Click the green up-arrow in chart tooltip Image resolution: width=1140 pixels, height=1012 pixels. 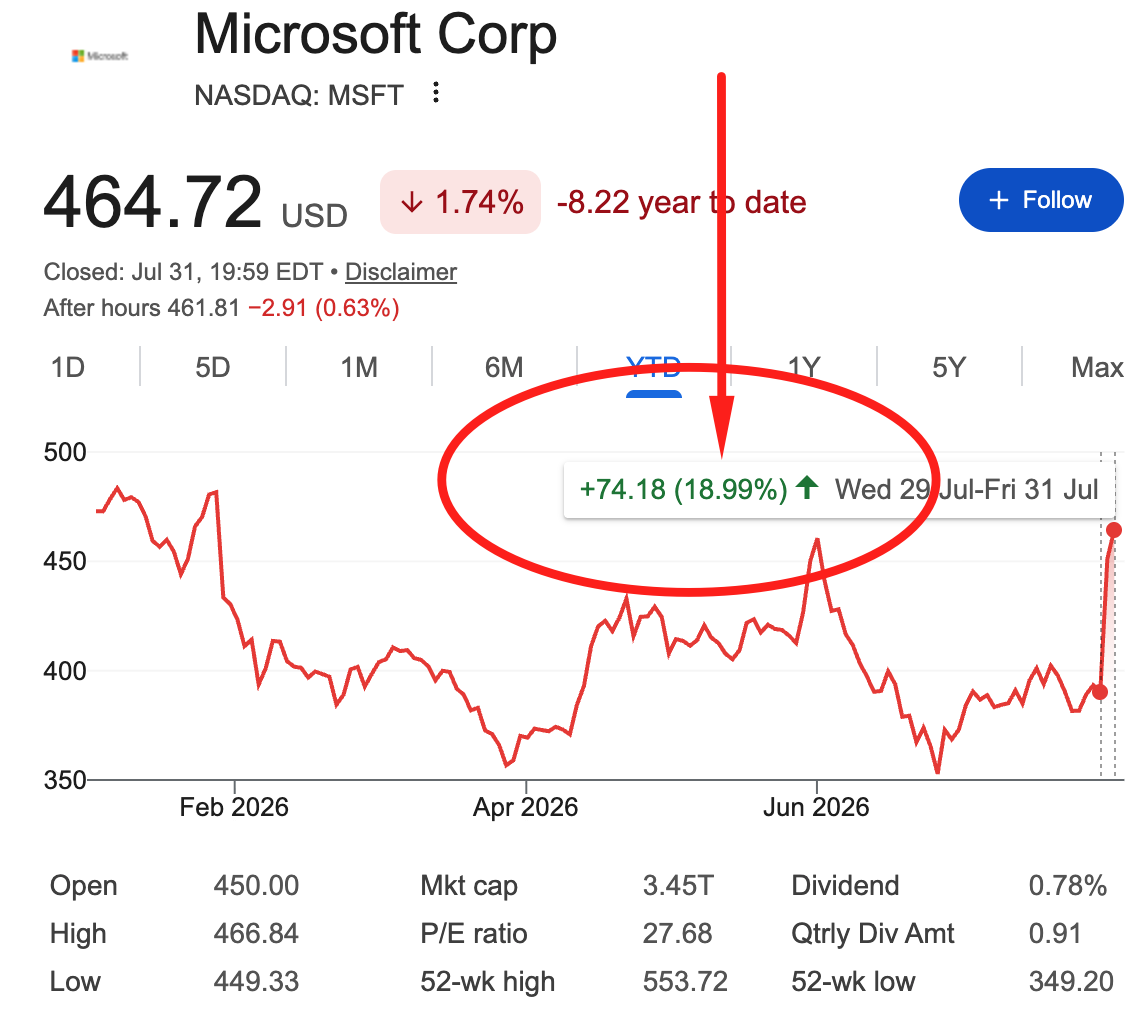coord(807,487)
